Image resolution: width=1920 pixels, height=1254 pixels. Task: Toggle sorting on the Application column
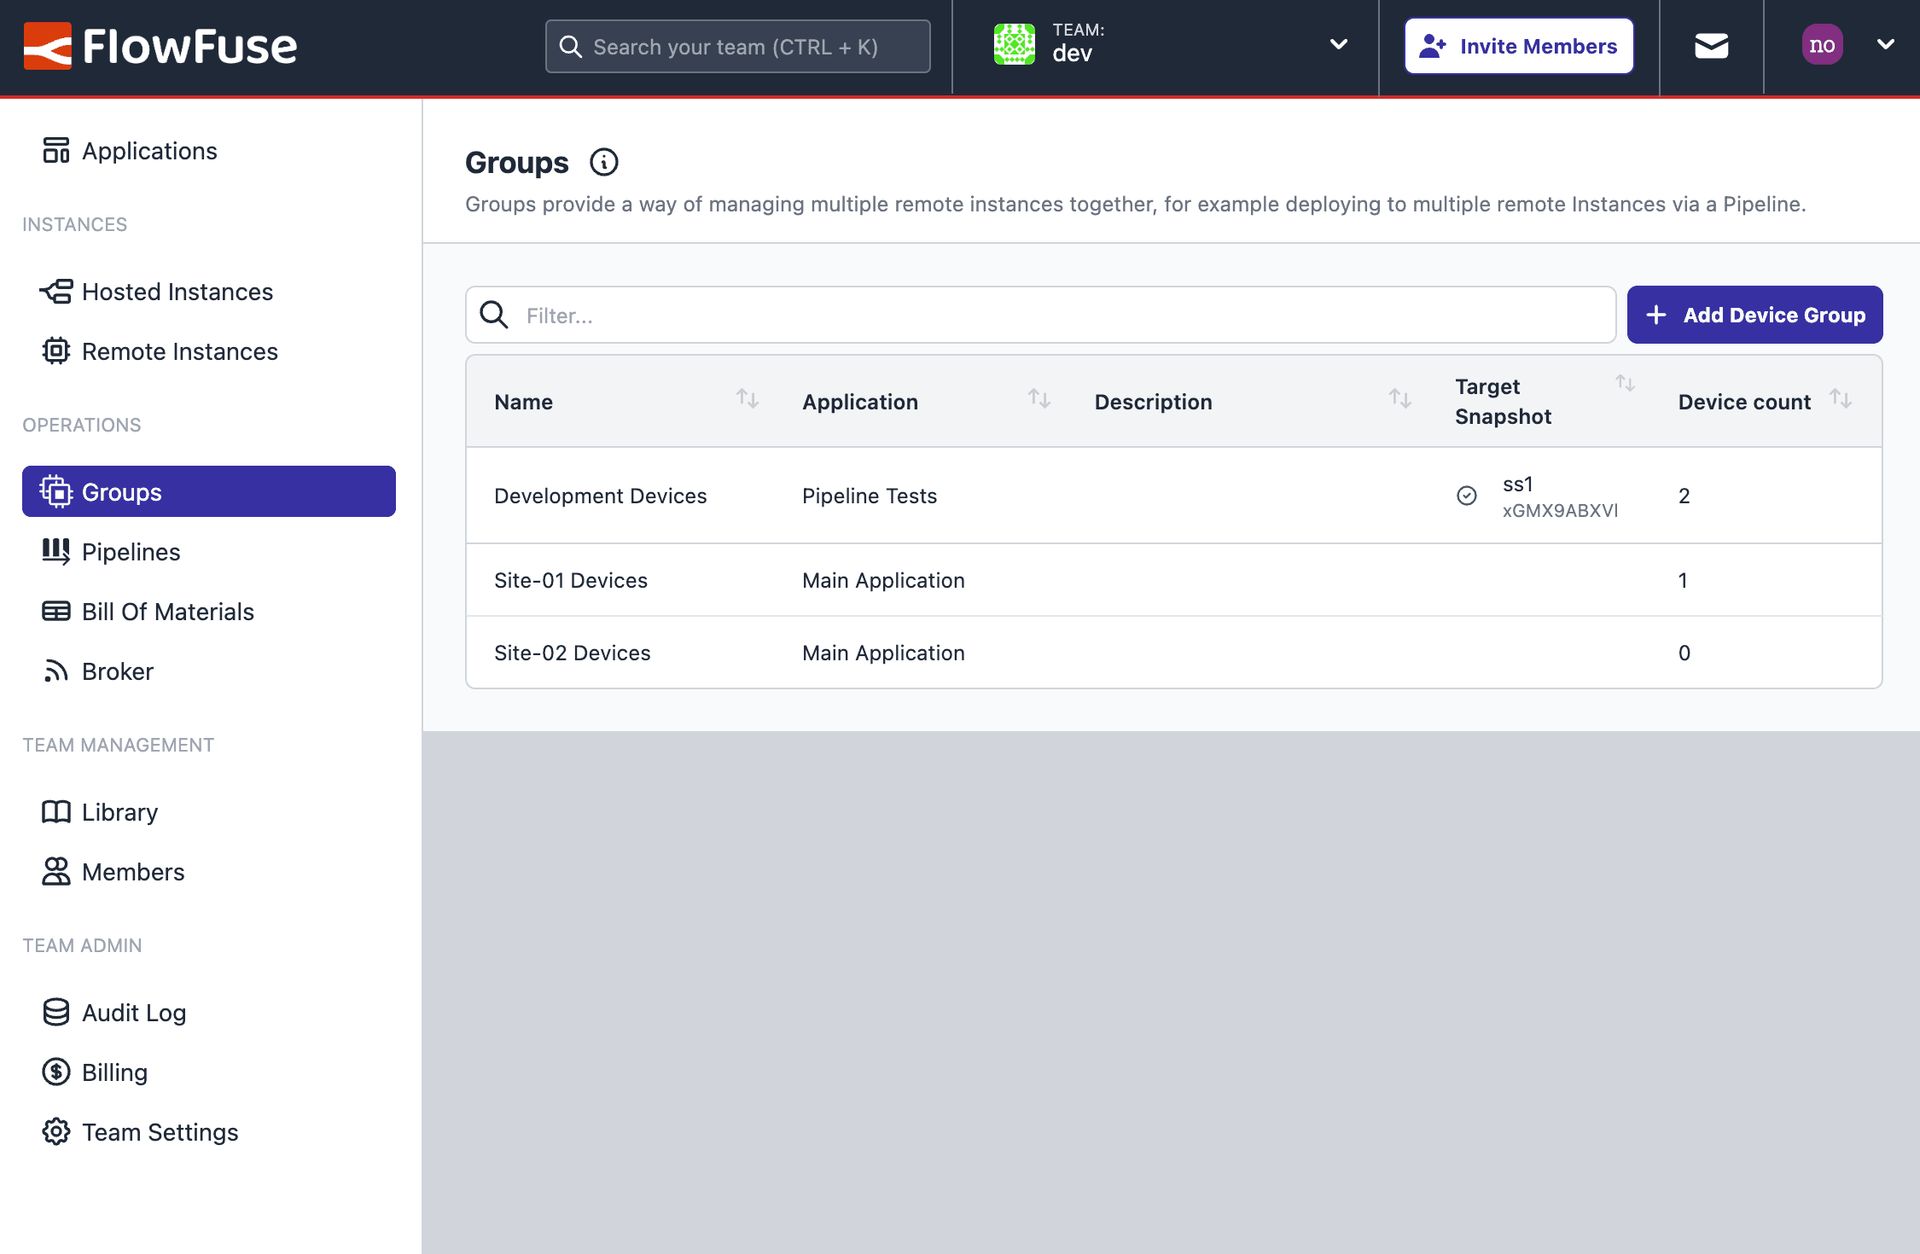(1040, 398)
